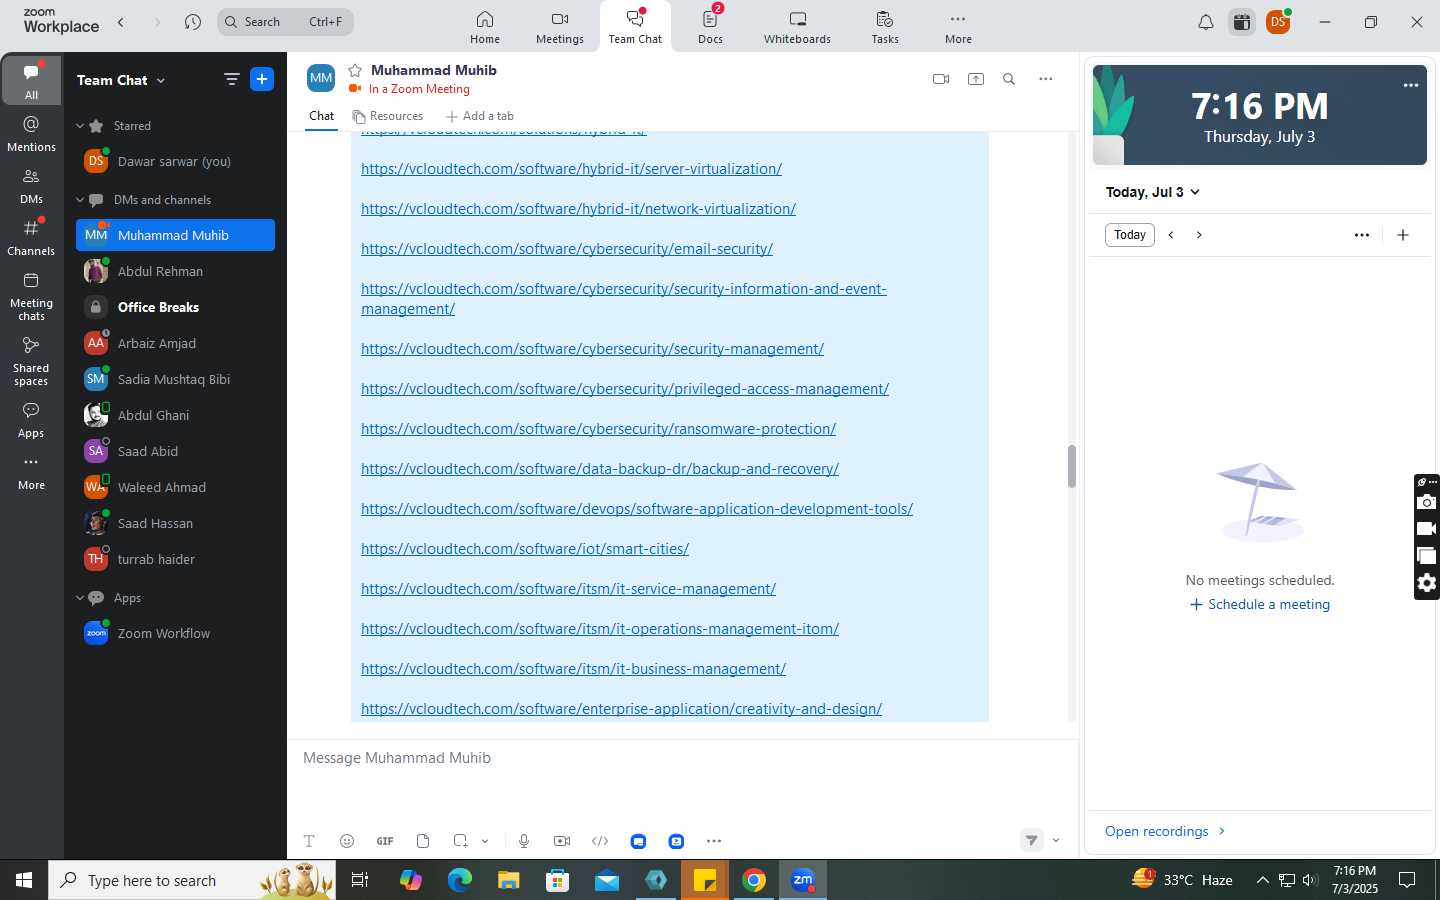
Task: Go to the Tasks tab
Action: click(884, 27)
